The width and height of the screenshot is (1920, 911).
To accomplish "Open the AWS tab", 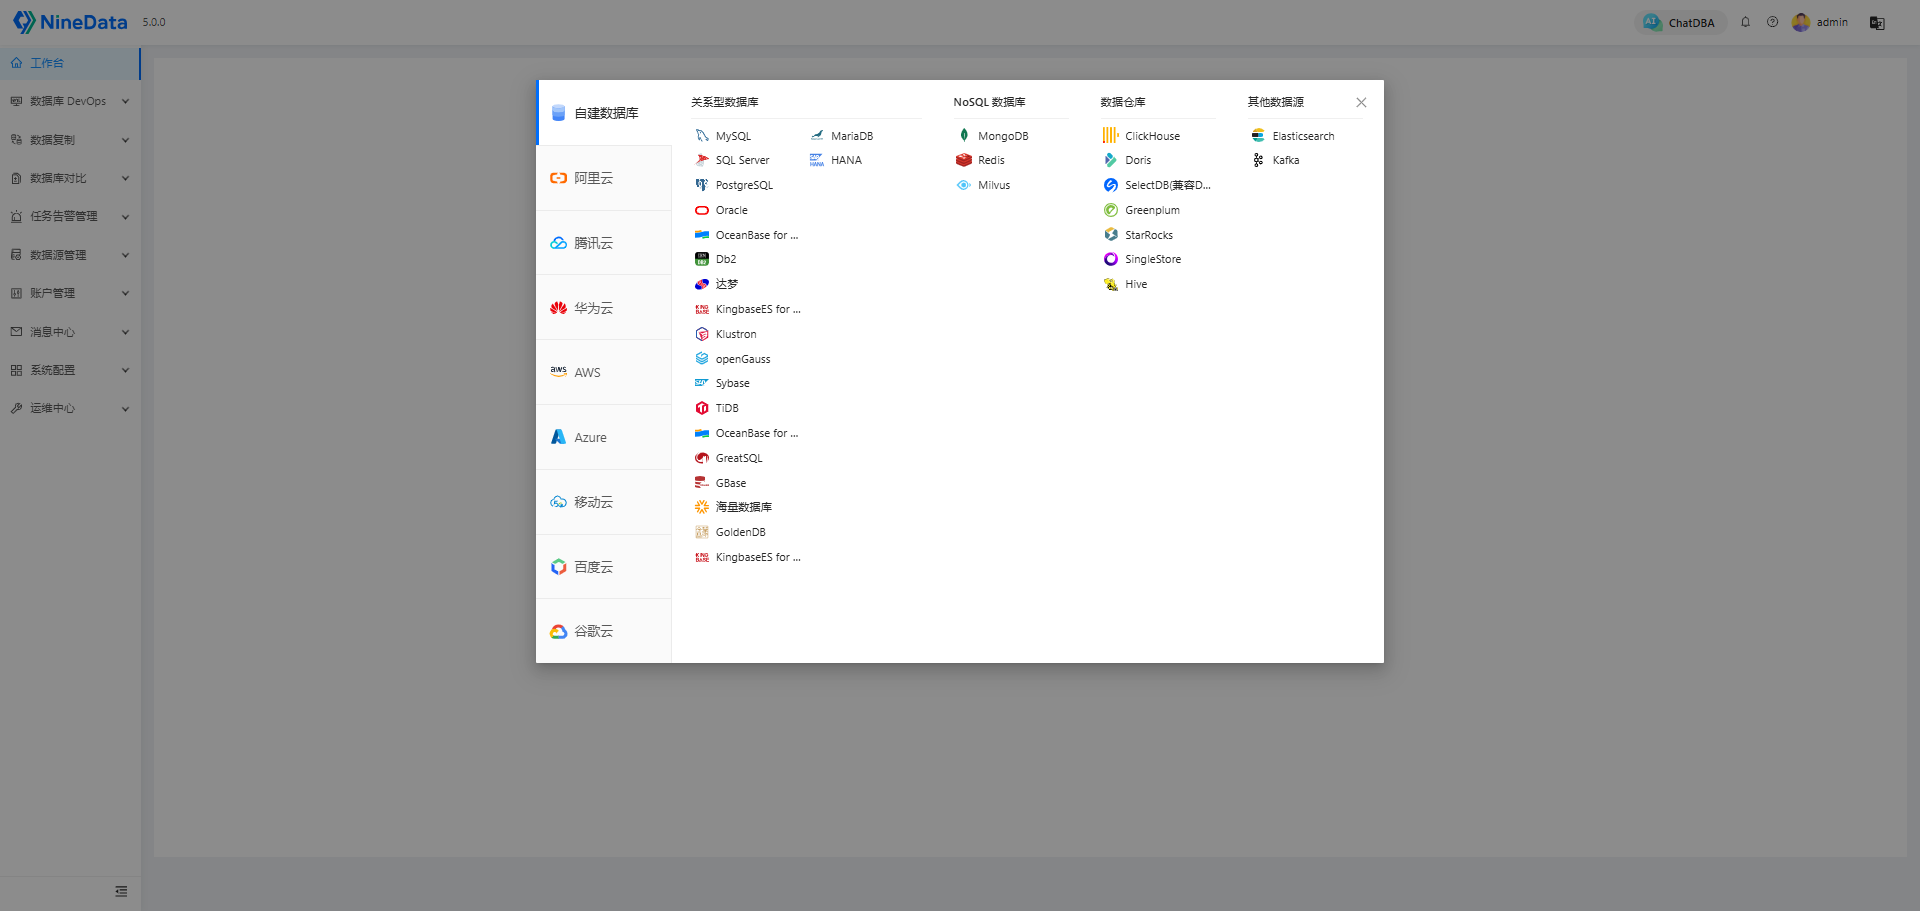I will [604, 372].
